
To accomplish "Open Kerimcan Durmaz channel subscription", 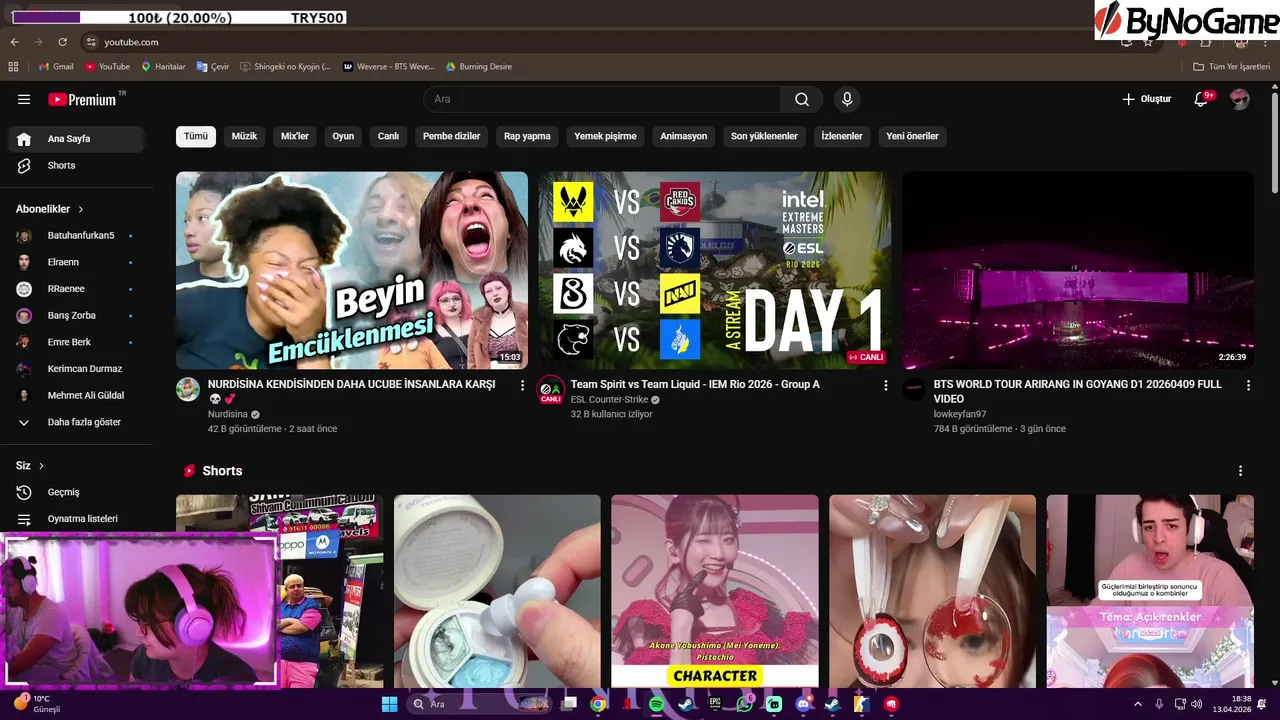I will point(76,369).
